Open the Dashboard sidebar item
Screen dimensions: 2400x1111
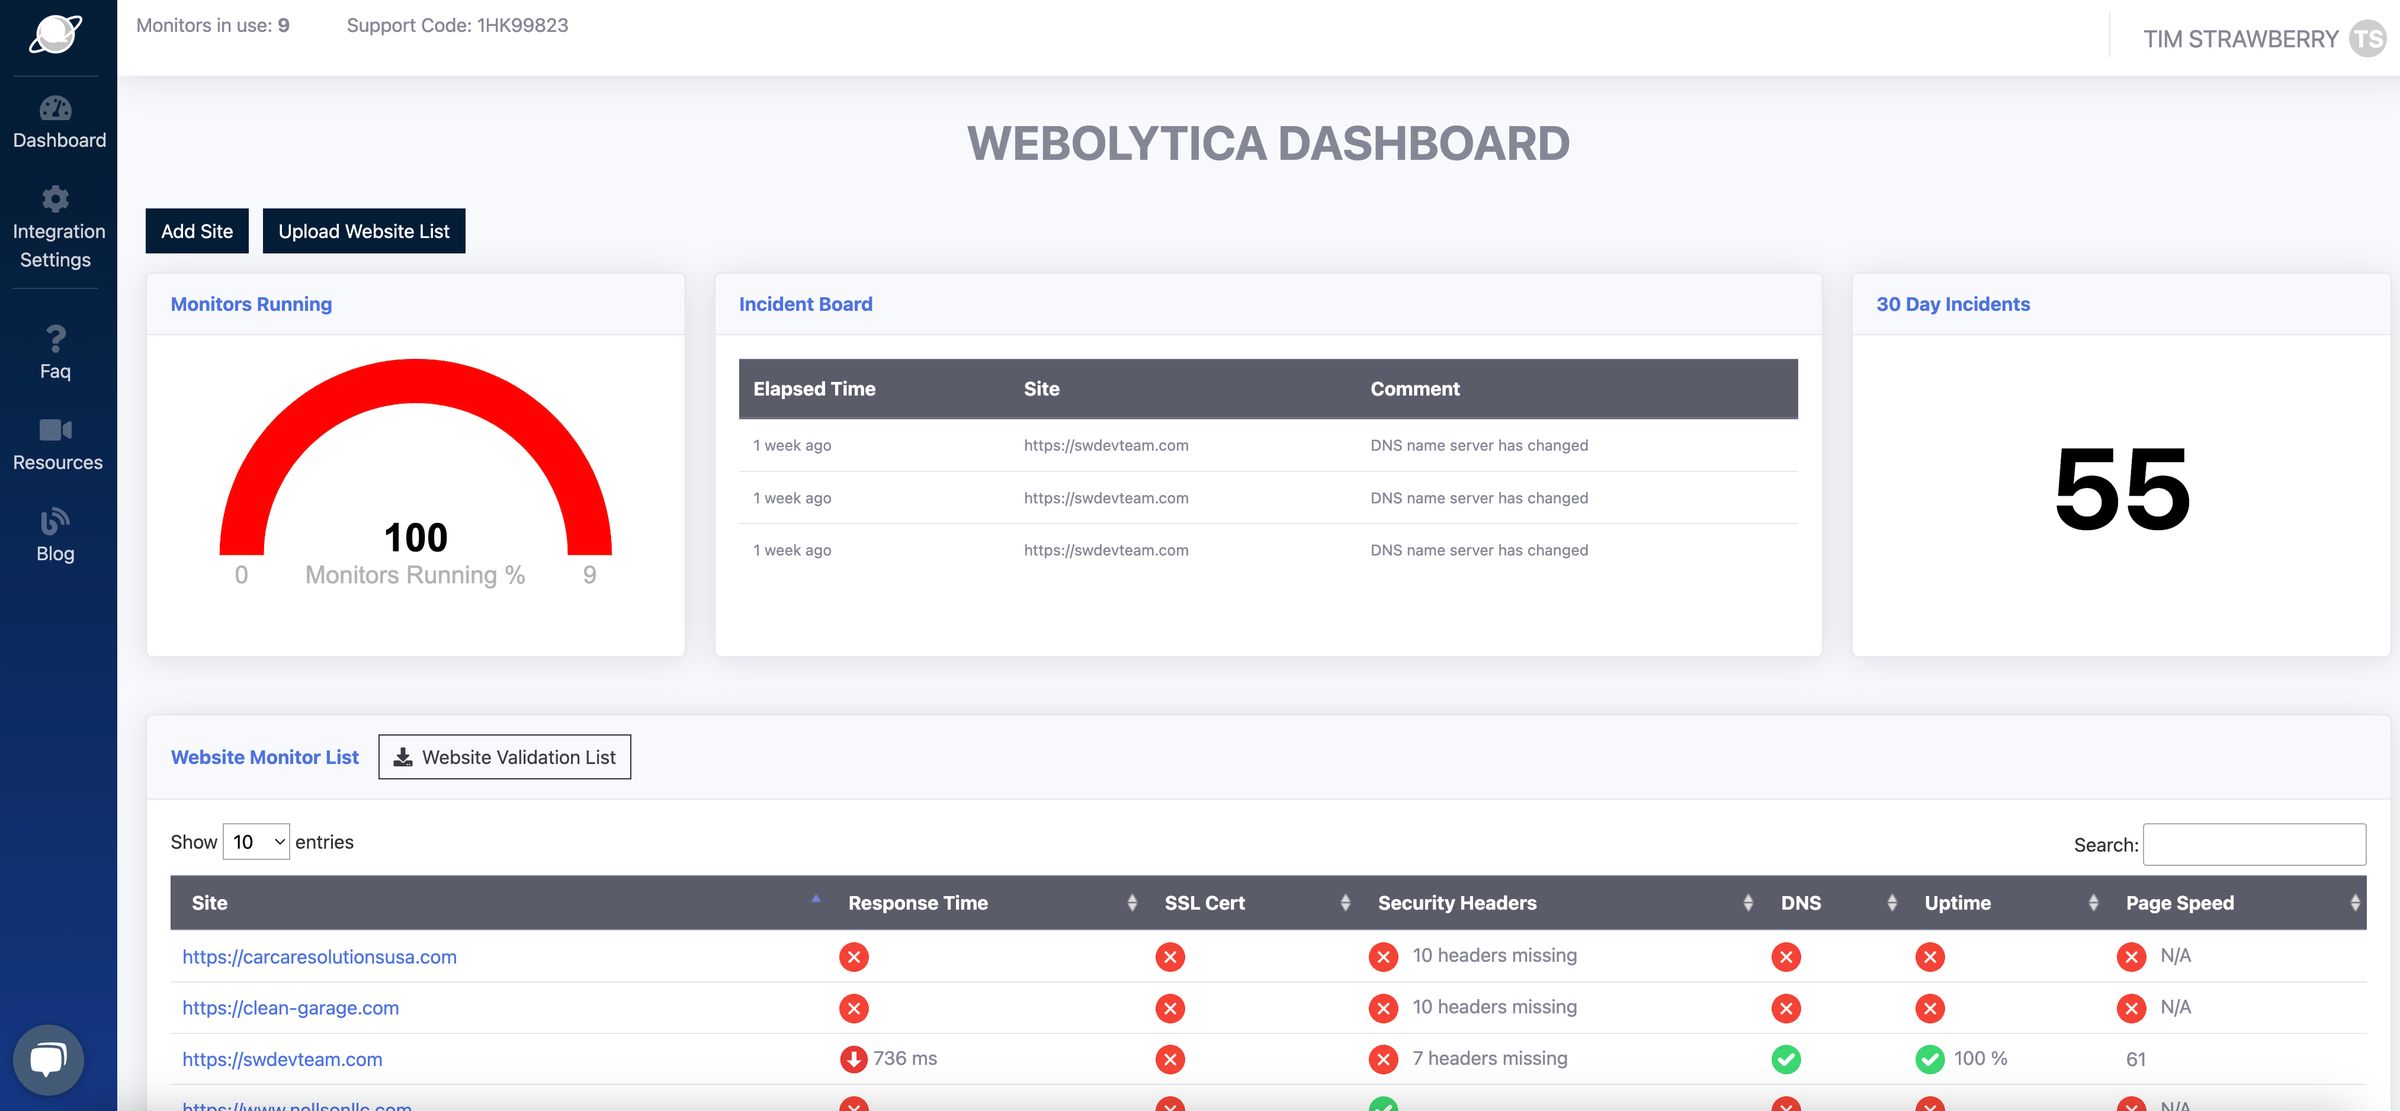[x=58, y=123]
